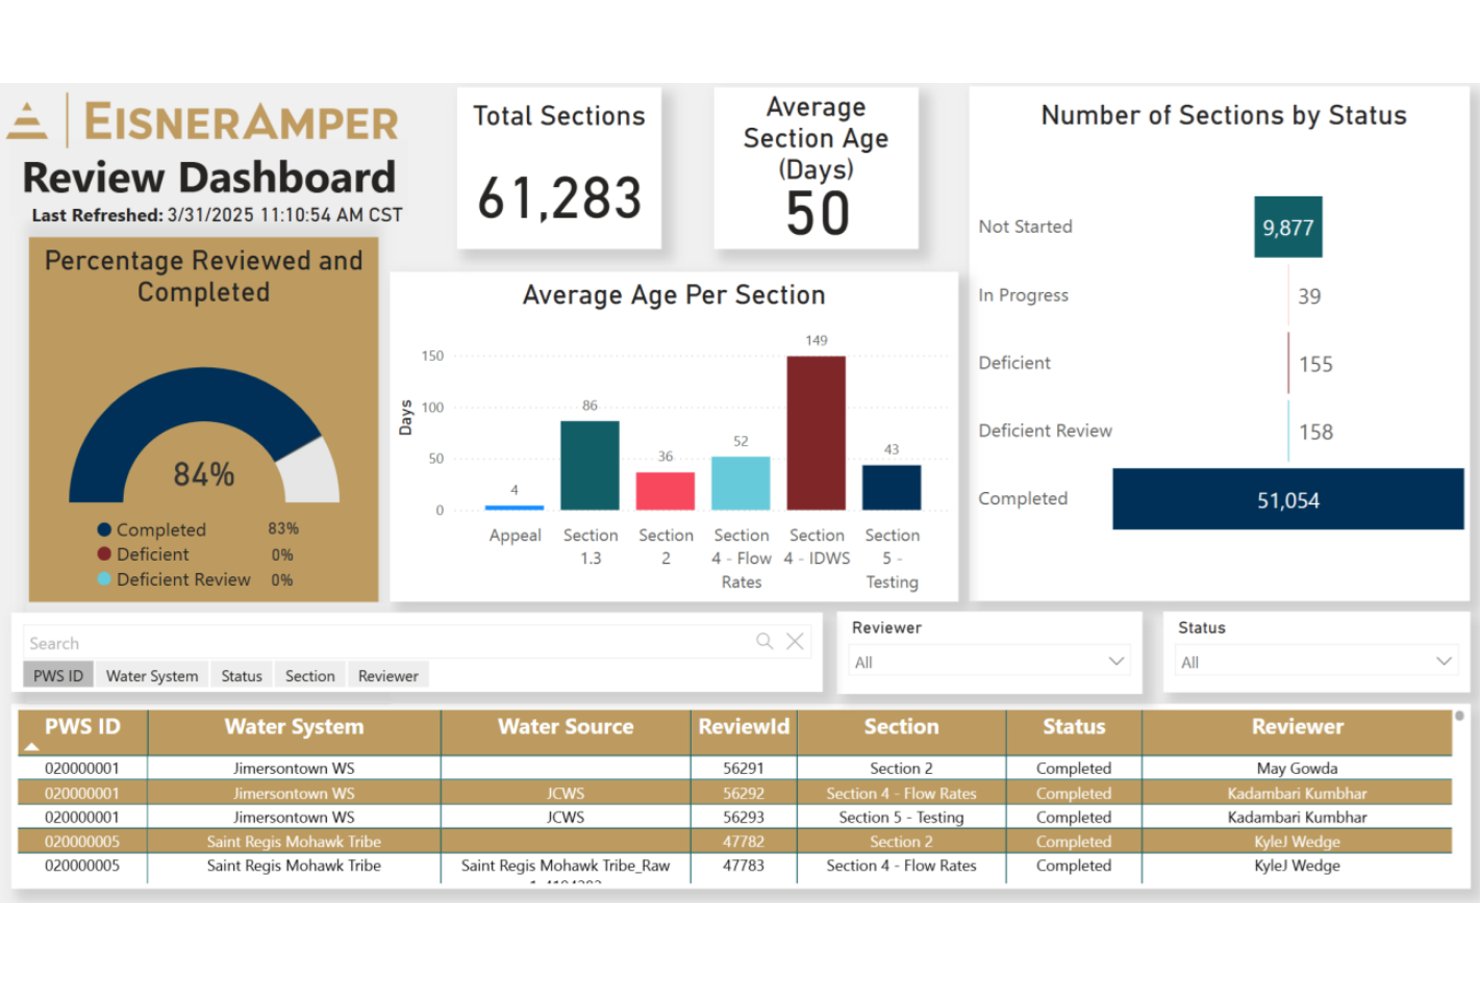Select the PWS ID search filter chip
This screenshot has width=1480, height=987.
[x=58, y=676]
